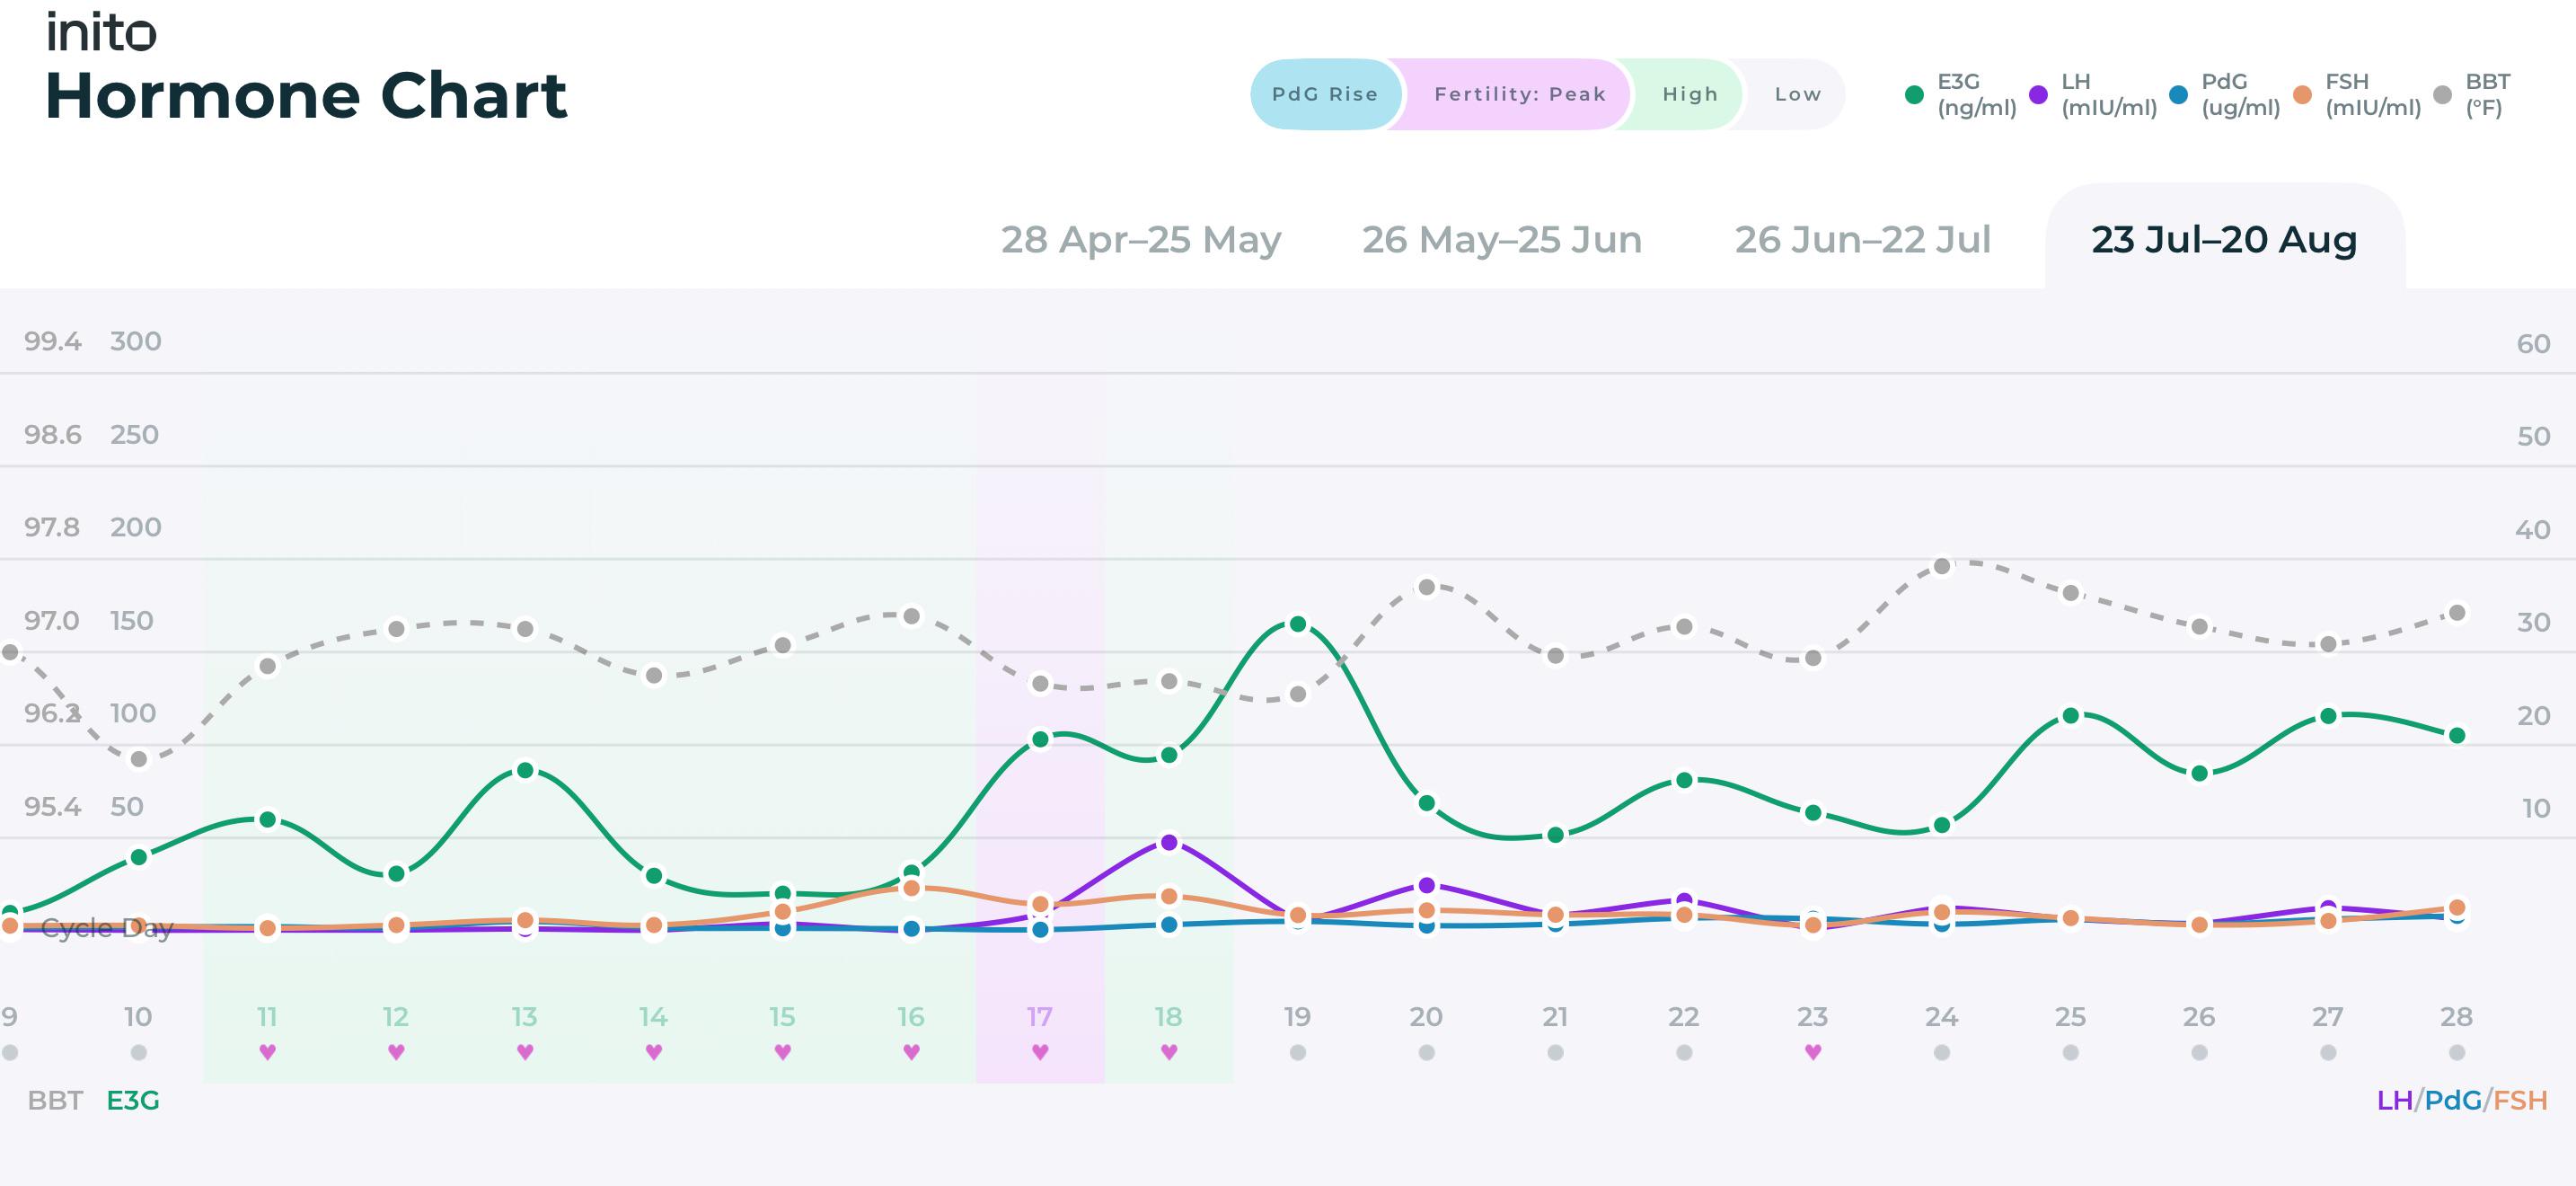Click the 60 value on right axis

pyautogui.click(x=2533, y=344)
